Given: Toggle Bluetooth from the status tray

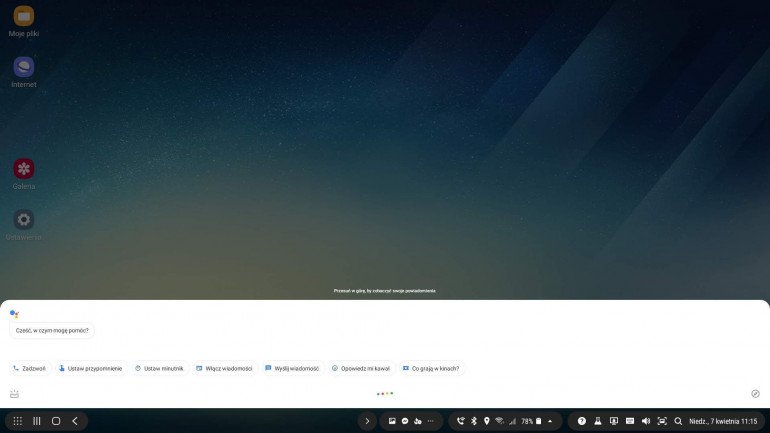Looking at the screenshot, I should 474,421.
